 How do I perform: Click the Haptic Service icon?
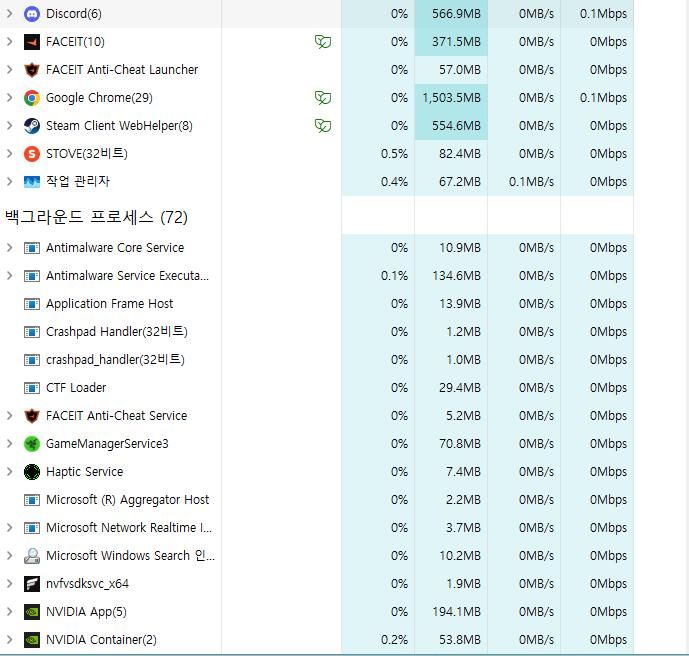pos(32,472)
